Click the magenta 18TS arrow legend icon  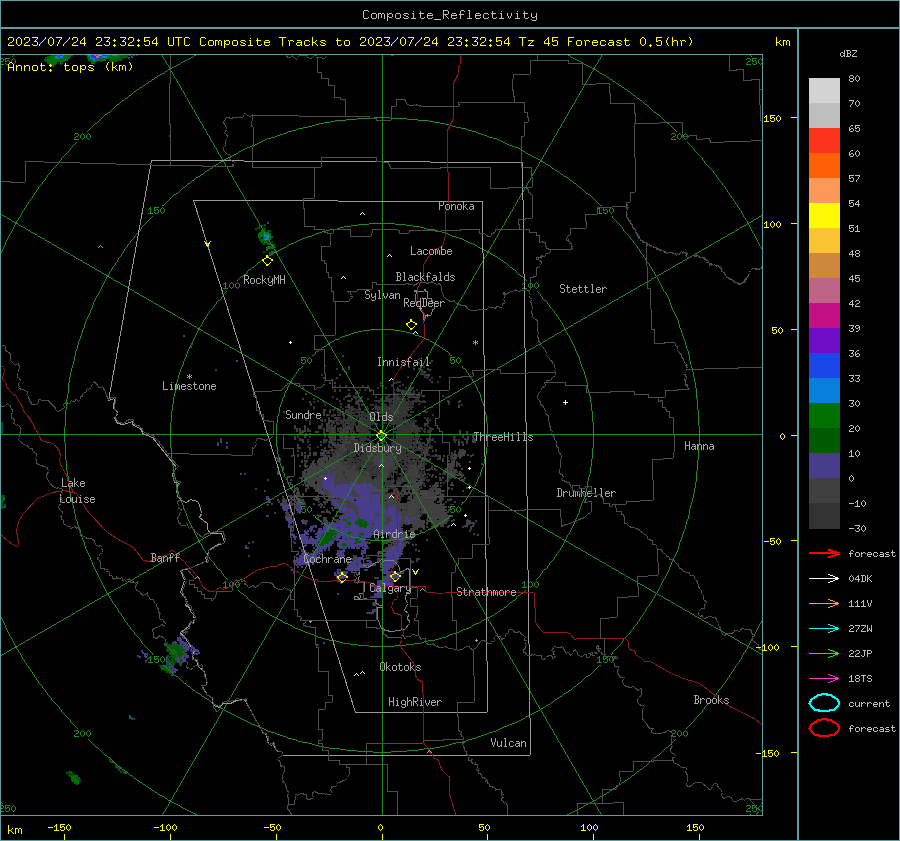coord(824,679)
